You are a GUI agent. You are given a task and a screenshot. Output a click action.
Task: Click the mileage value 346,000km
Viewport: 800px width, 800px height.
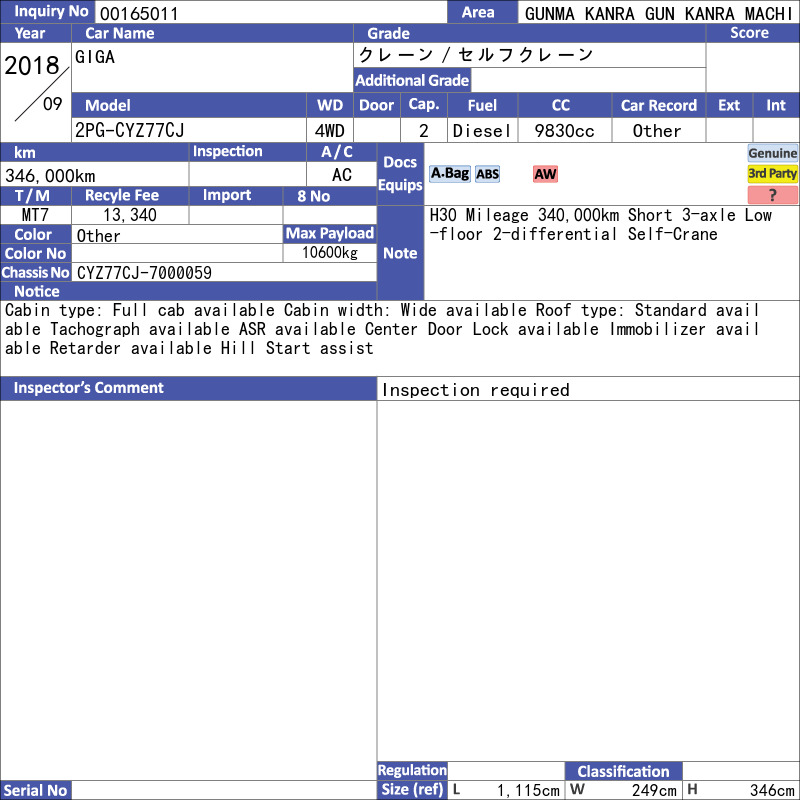50,176
